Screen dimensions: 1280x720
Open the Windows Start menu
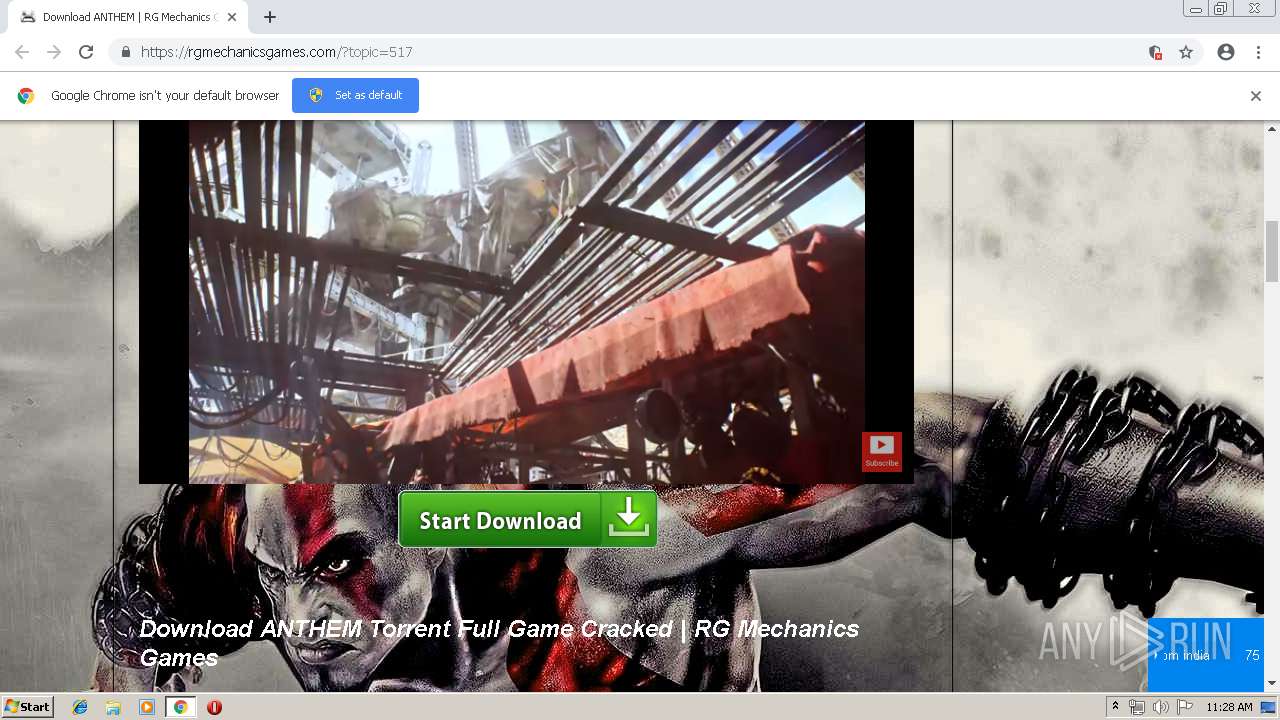(x=27, y=706)
